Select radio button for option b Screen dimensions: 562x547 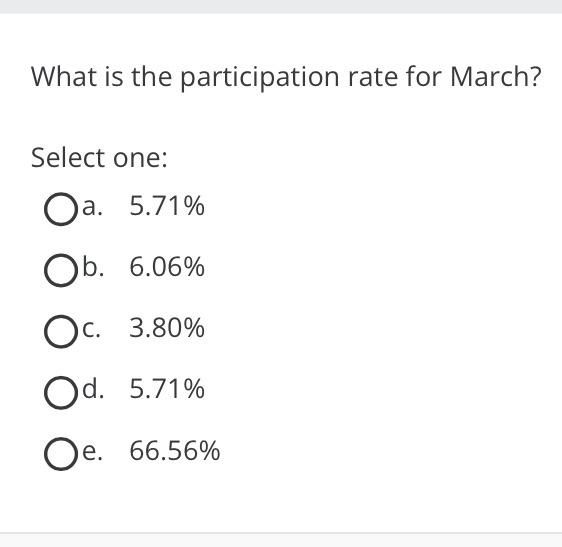click(61, 270)
